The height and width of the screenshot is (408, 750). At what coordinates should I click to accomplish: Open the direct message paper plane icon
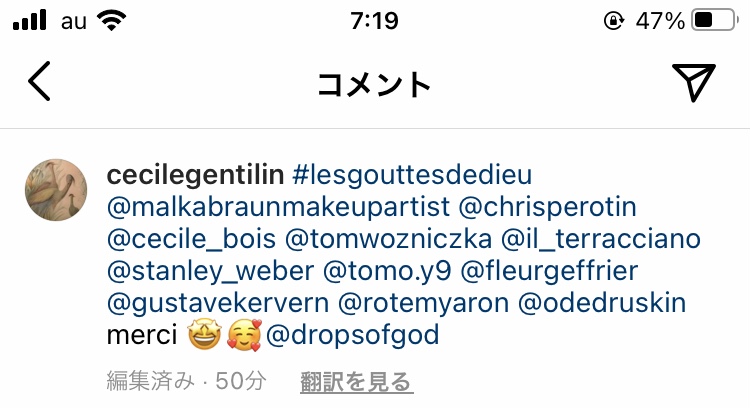[x=694, y=82]
